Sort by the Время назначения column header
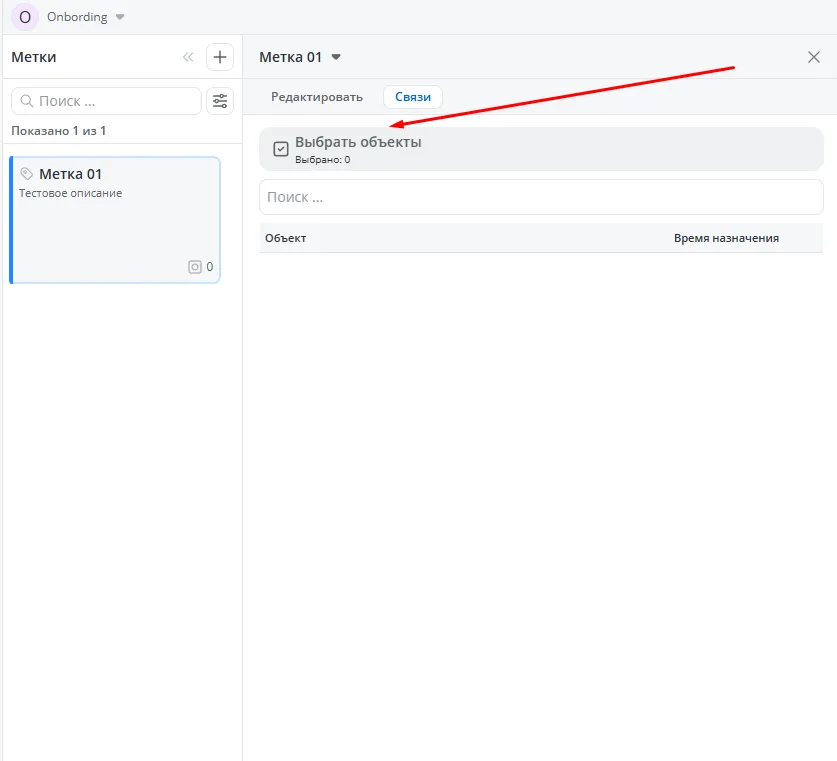The image size is (837, 761). point(726,238)
